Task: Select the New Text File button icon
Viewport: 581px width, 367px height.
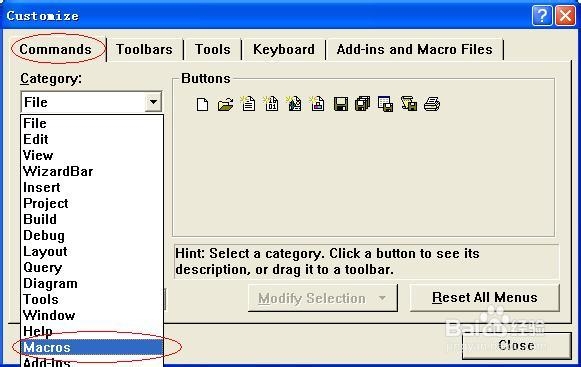Action: [x=248, y=104]
